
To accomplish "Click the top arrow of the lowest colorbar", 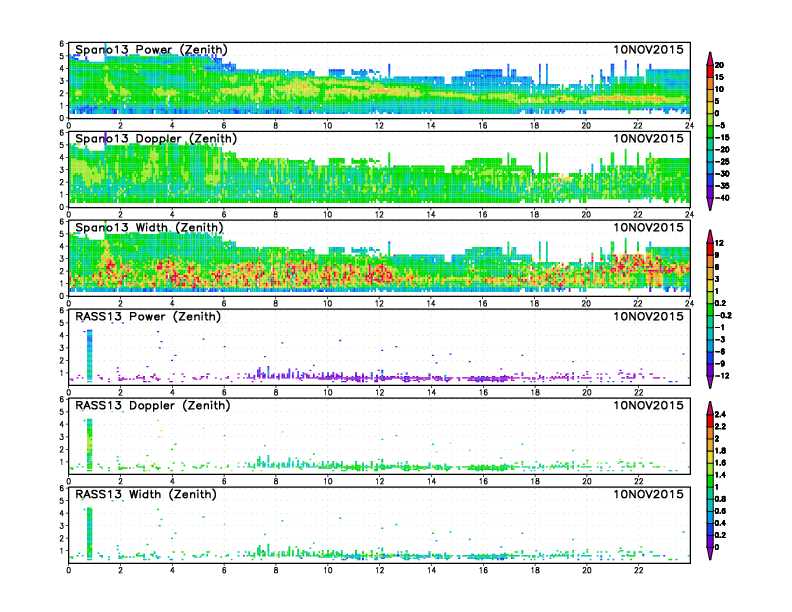I will [710, 406].
